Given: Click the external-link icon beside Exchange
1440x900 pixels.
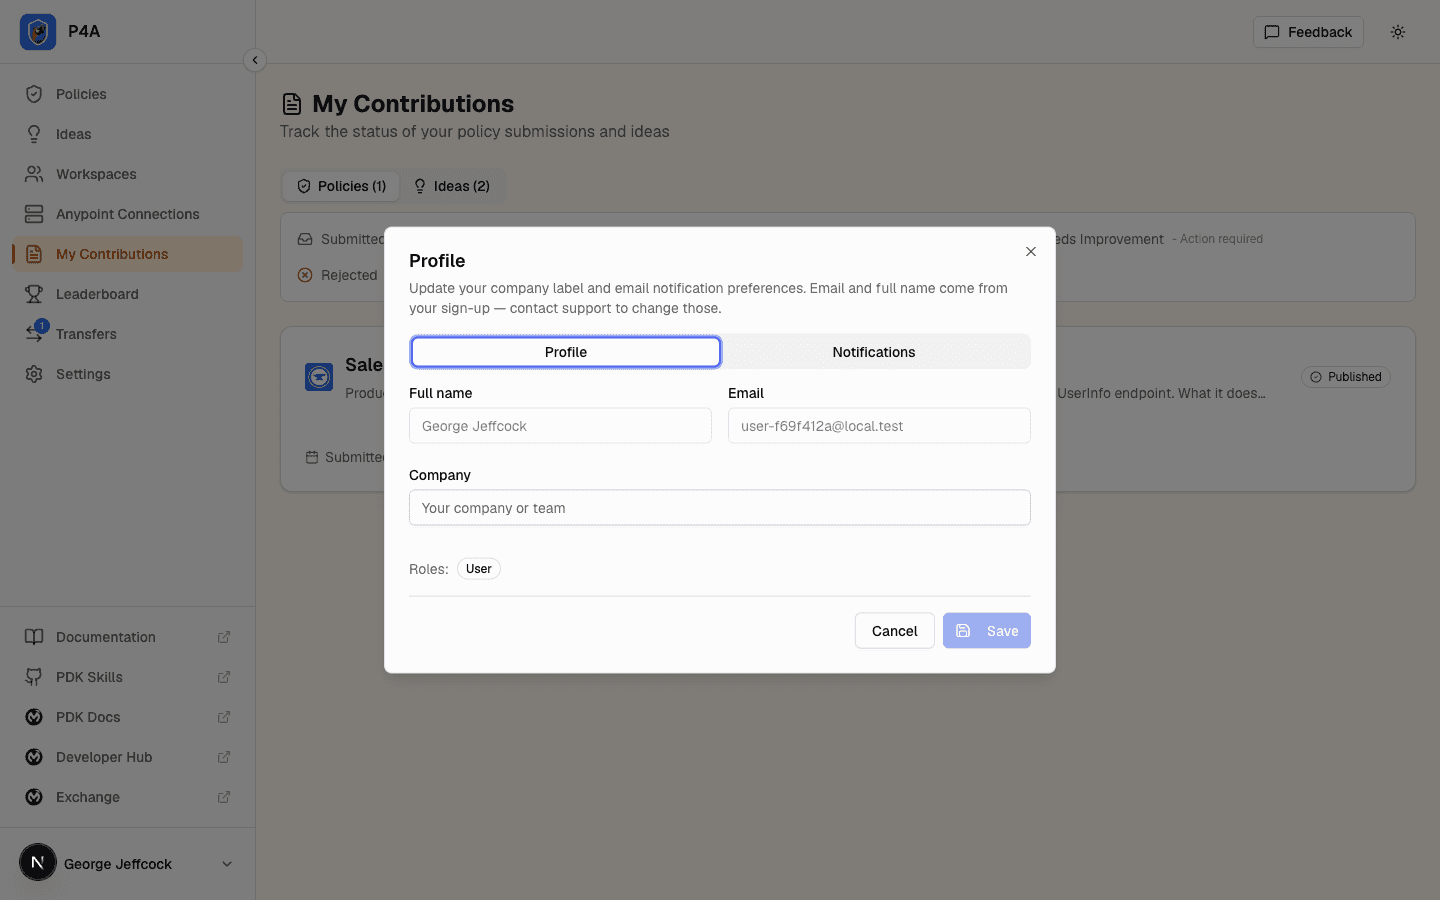Looking at the screenshot, I should point(224,797).
